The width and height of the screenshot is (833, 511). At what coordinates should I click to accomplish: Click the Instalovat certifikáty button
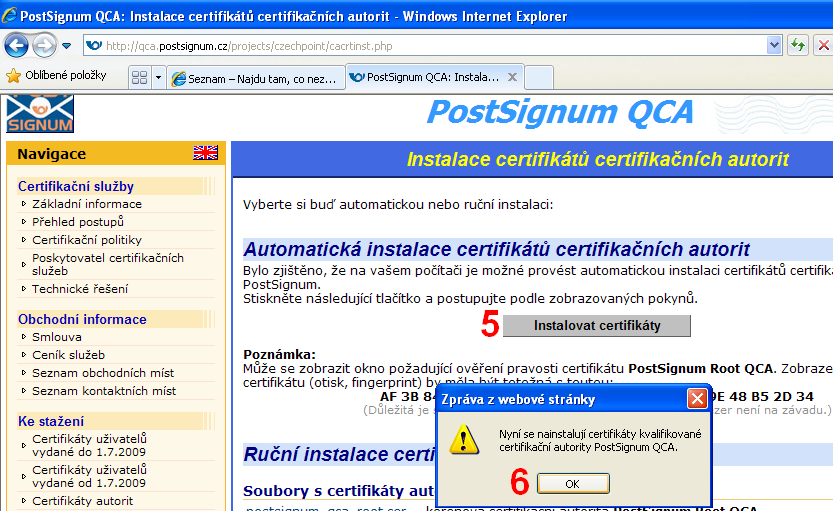[x=597, y=326]
